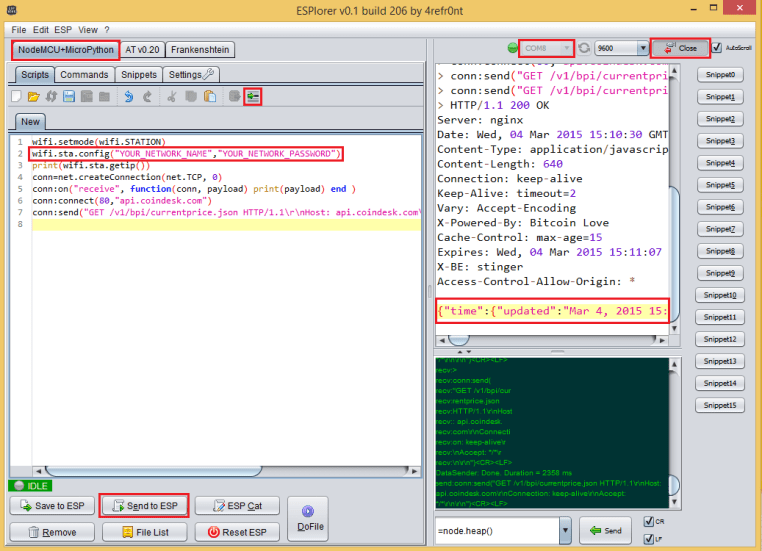762x551 pixels.
Task: Click the Send to ESP button
Action: 145,506
